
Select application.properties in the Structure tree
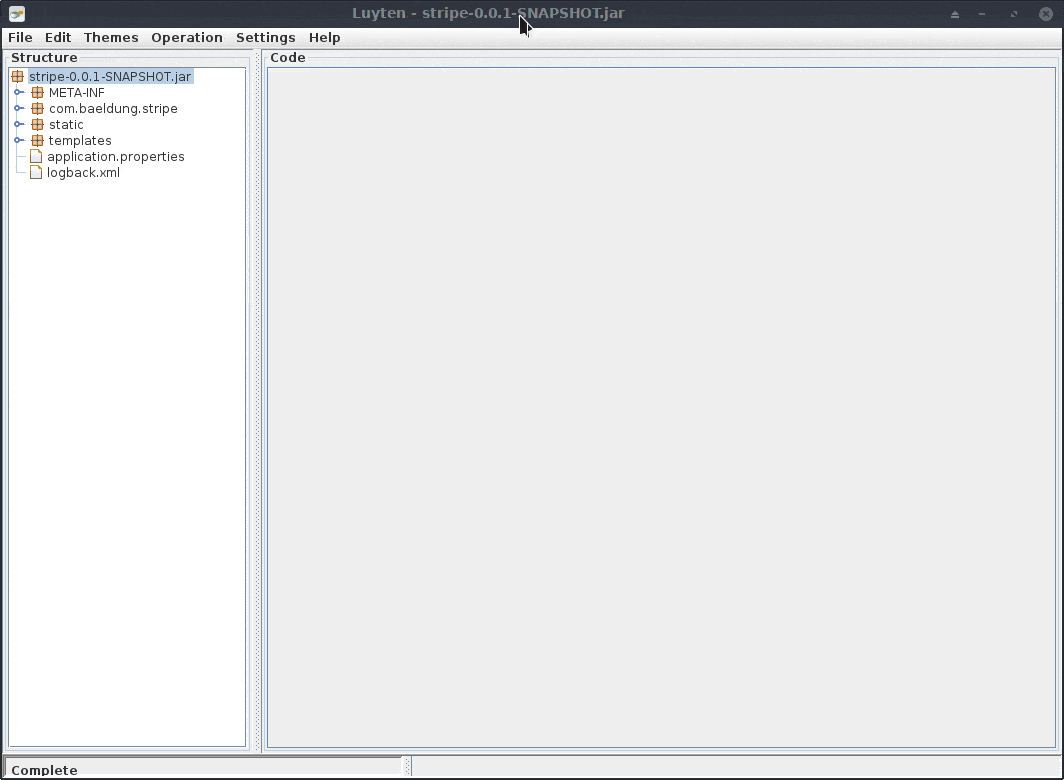116,156
